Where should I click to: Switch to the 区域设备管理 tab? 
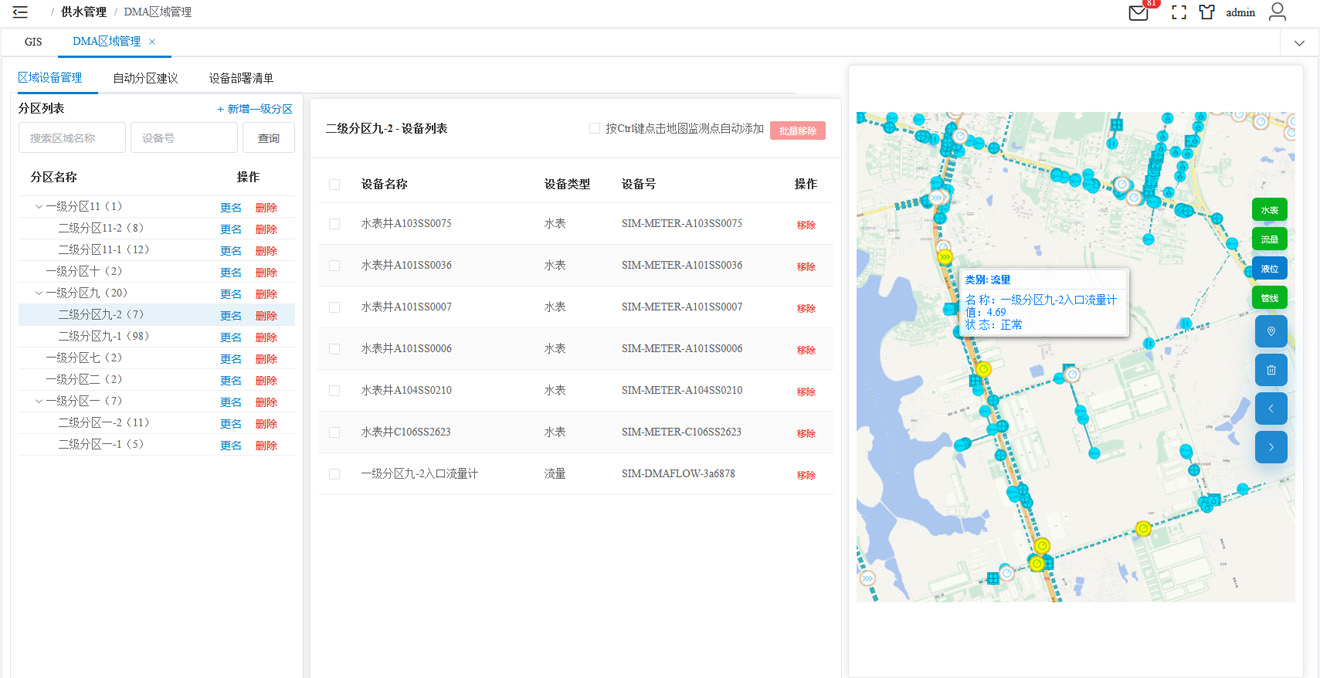click(50, 78)
